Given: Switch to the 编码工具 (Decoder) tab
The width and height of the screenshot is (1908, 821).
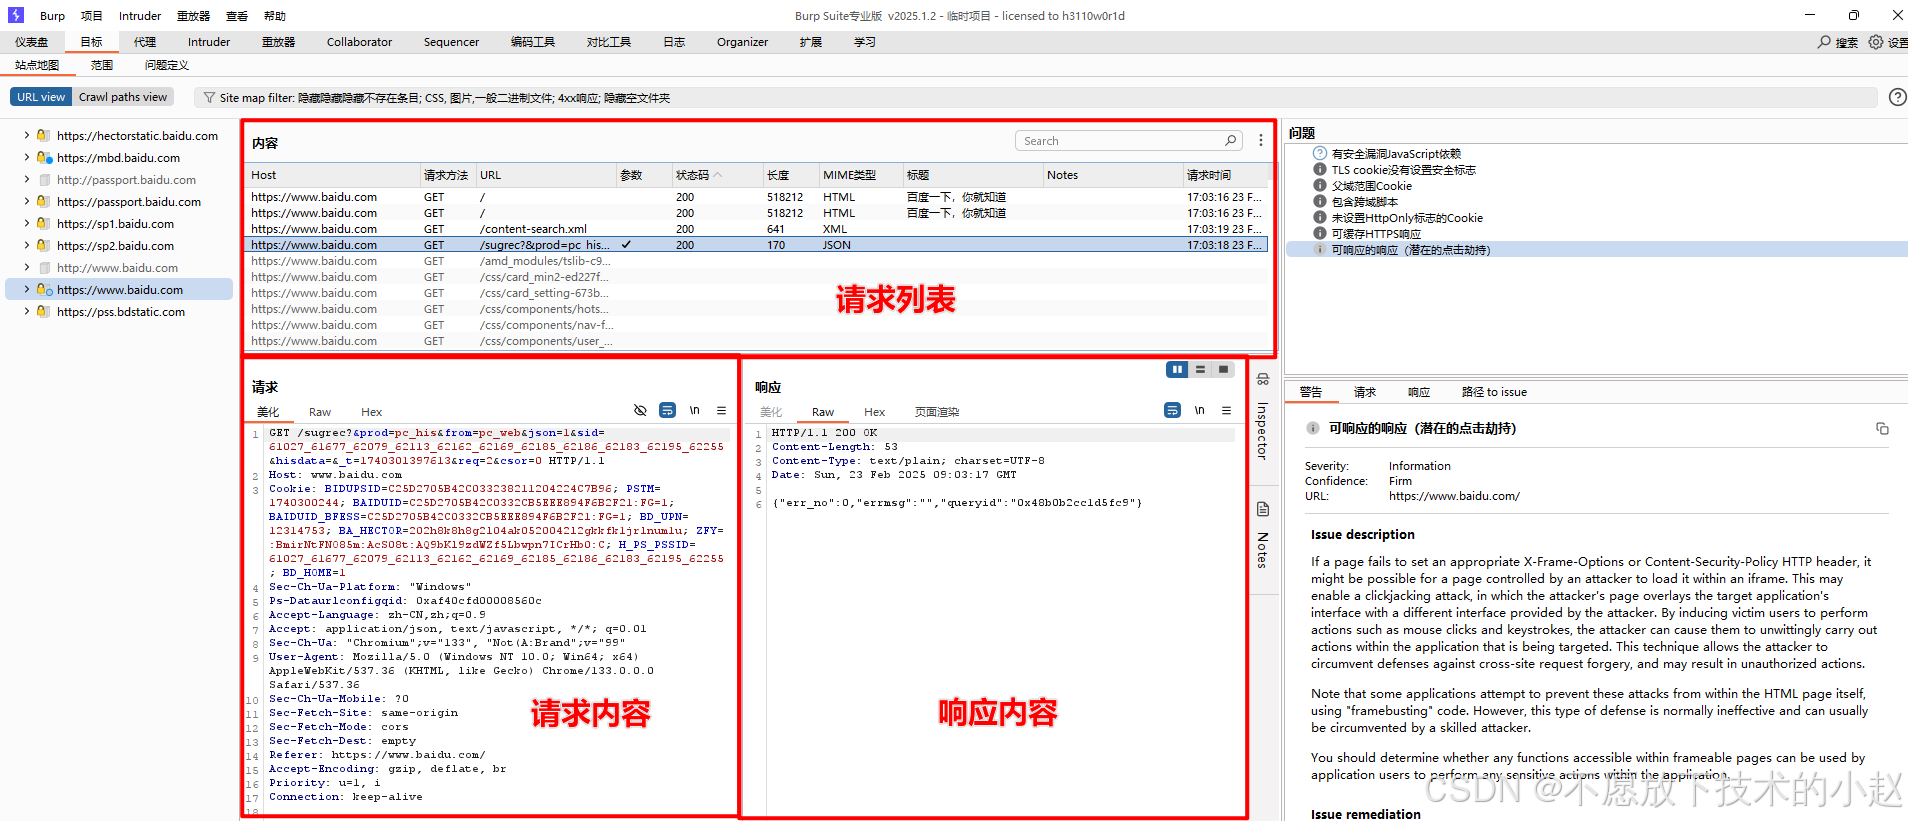Looking at the screenshot, I should point(533,42).
